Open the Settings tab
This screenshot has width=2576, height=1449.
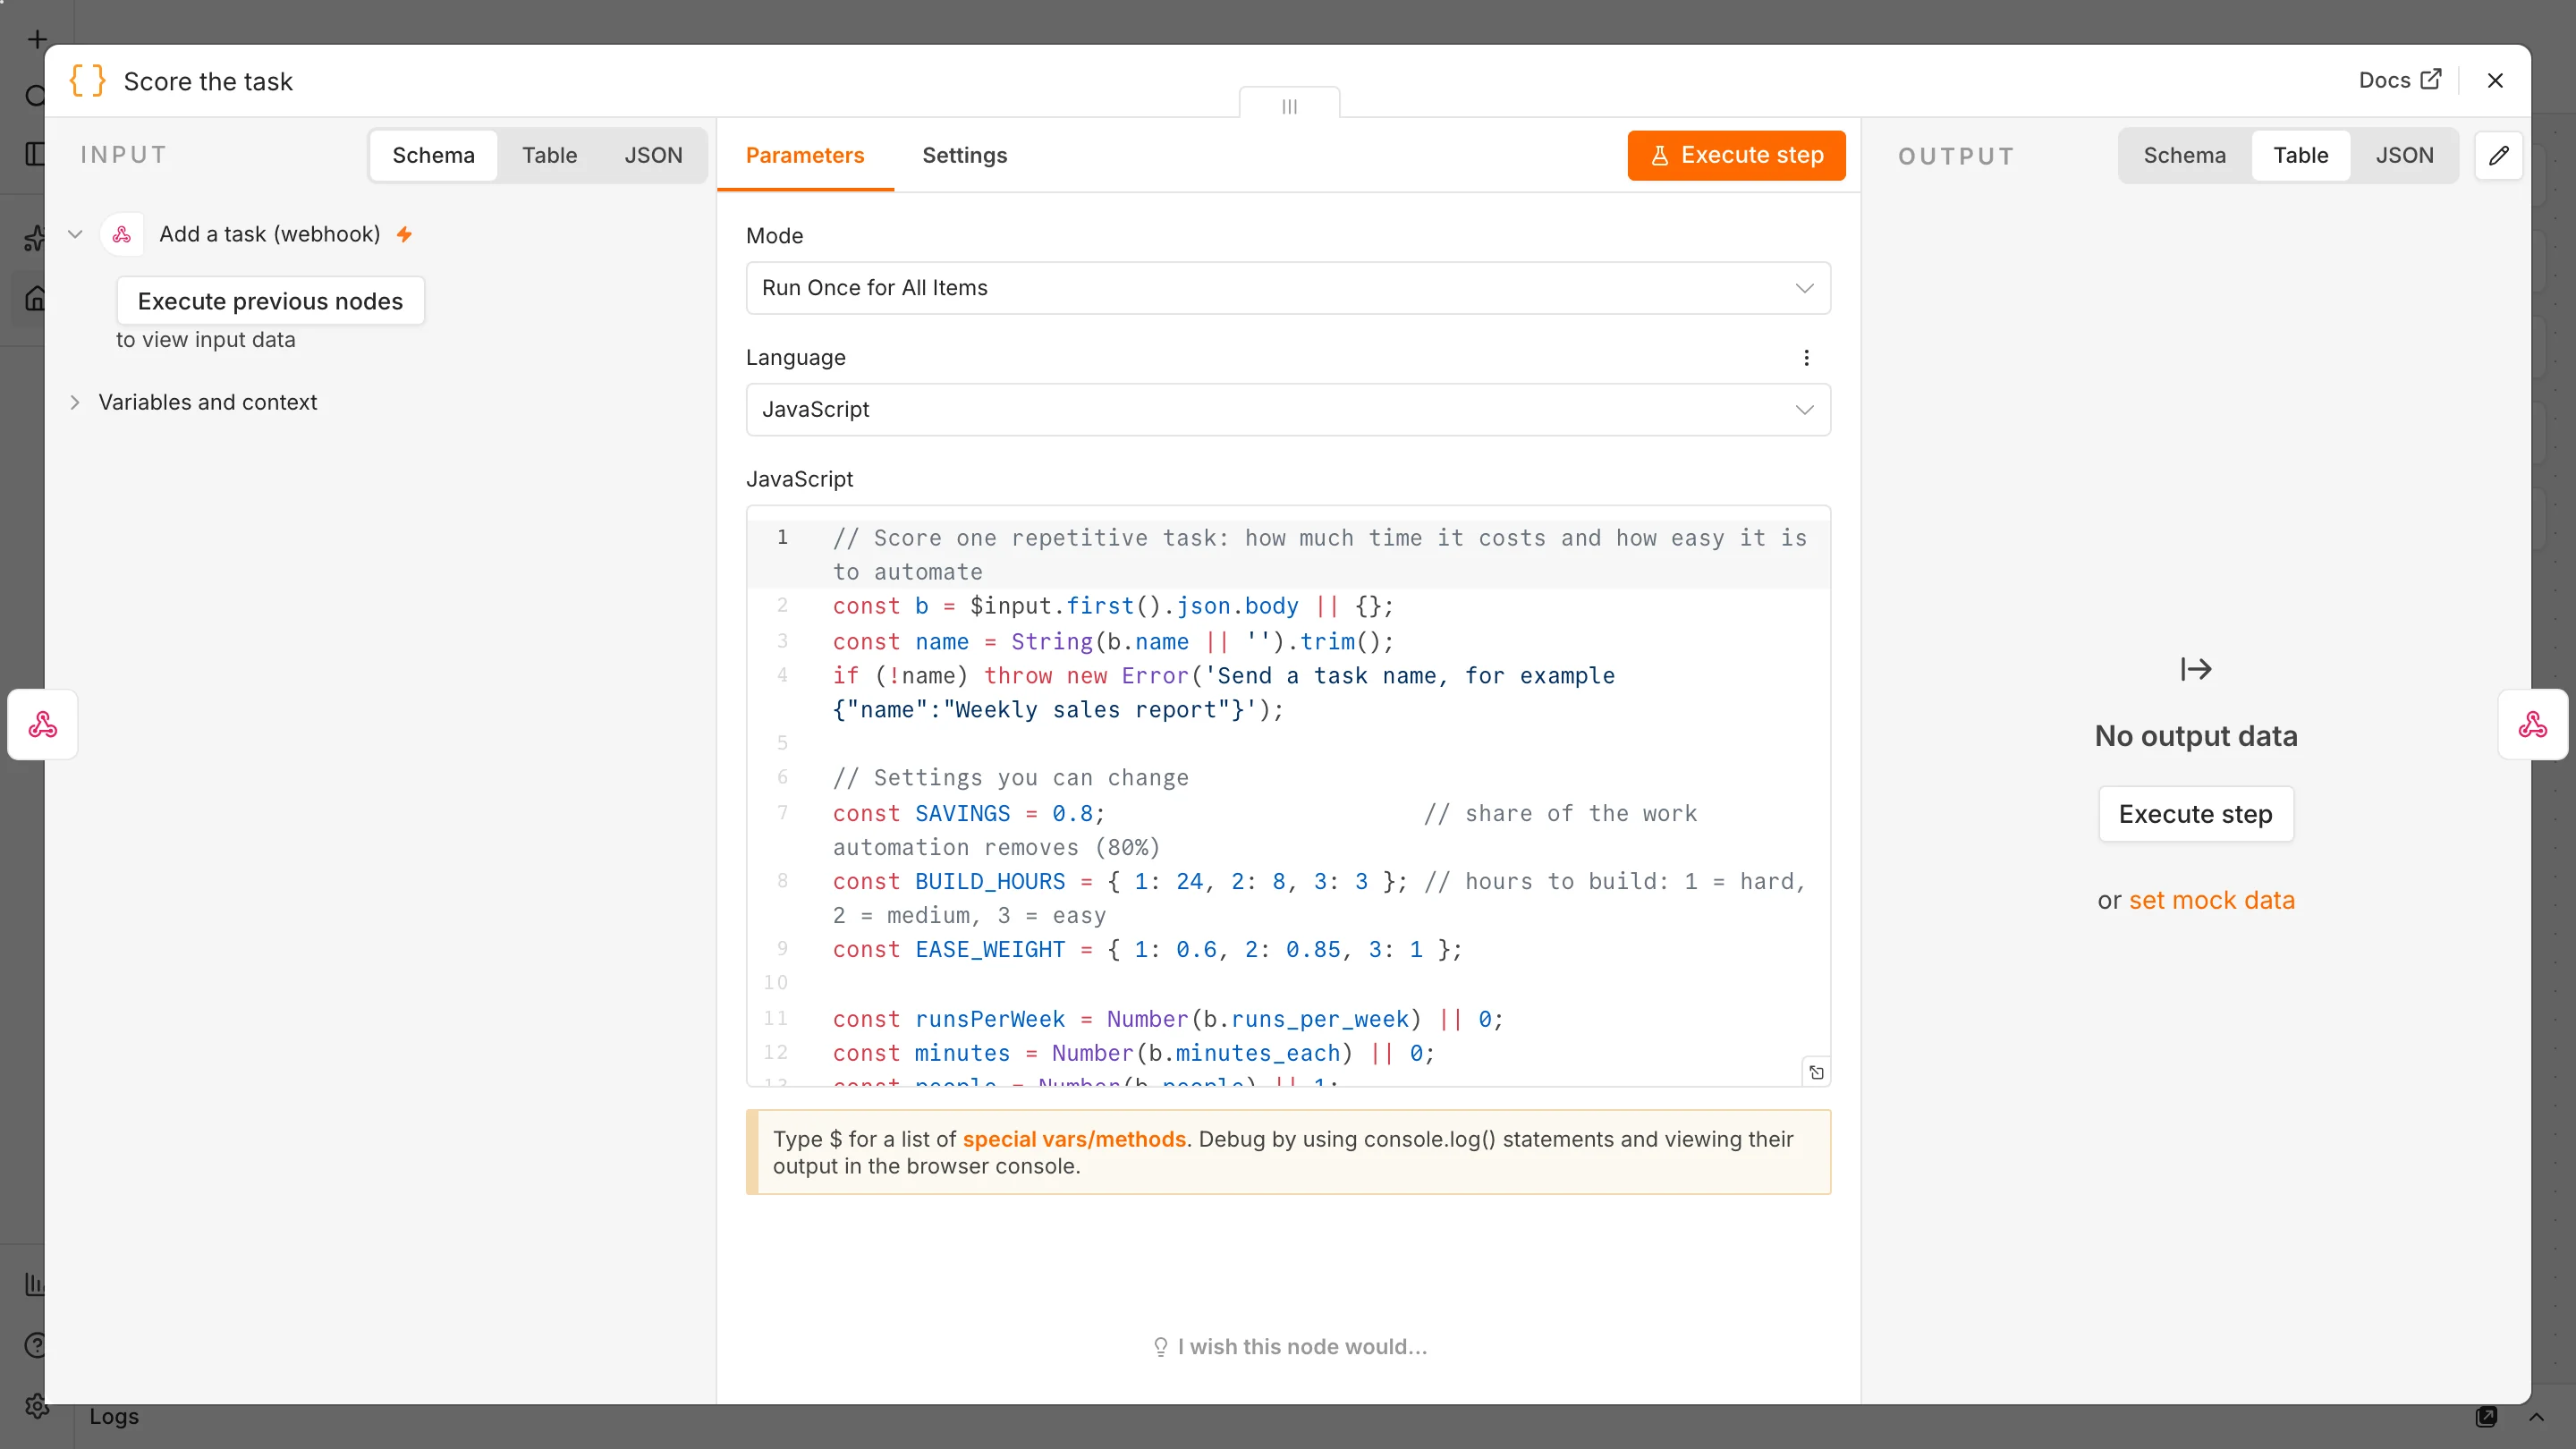tap(964, 155)
